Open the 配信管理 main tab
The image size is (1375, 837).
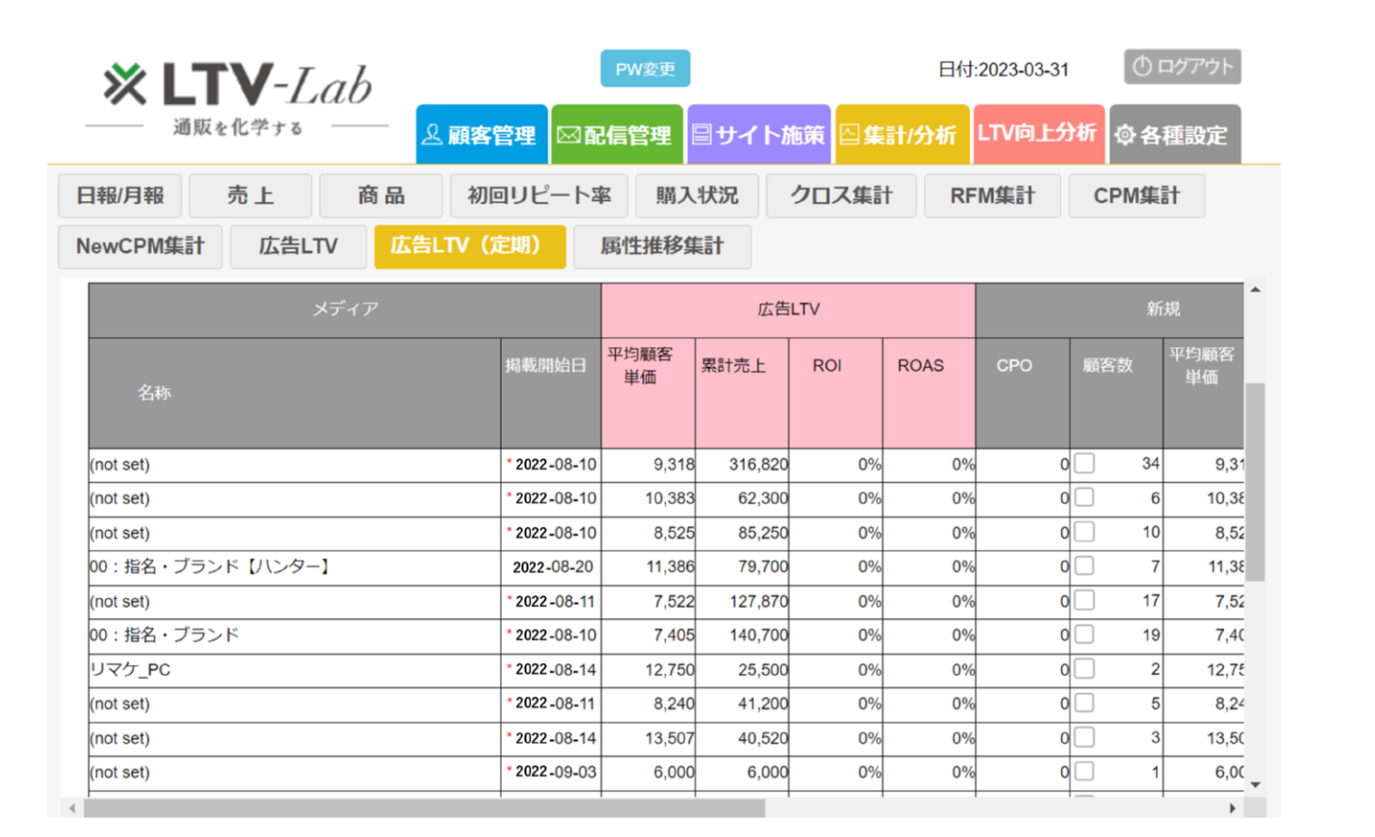[616, 134]
